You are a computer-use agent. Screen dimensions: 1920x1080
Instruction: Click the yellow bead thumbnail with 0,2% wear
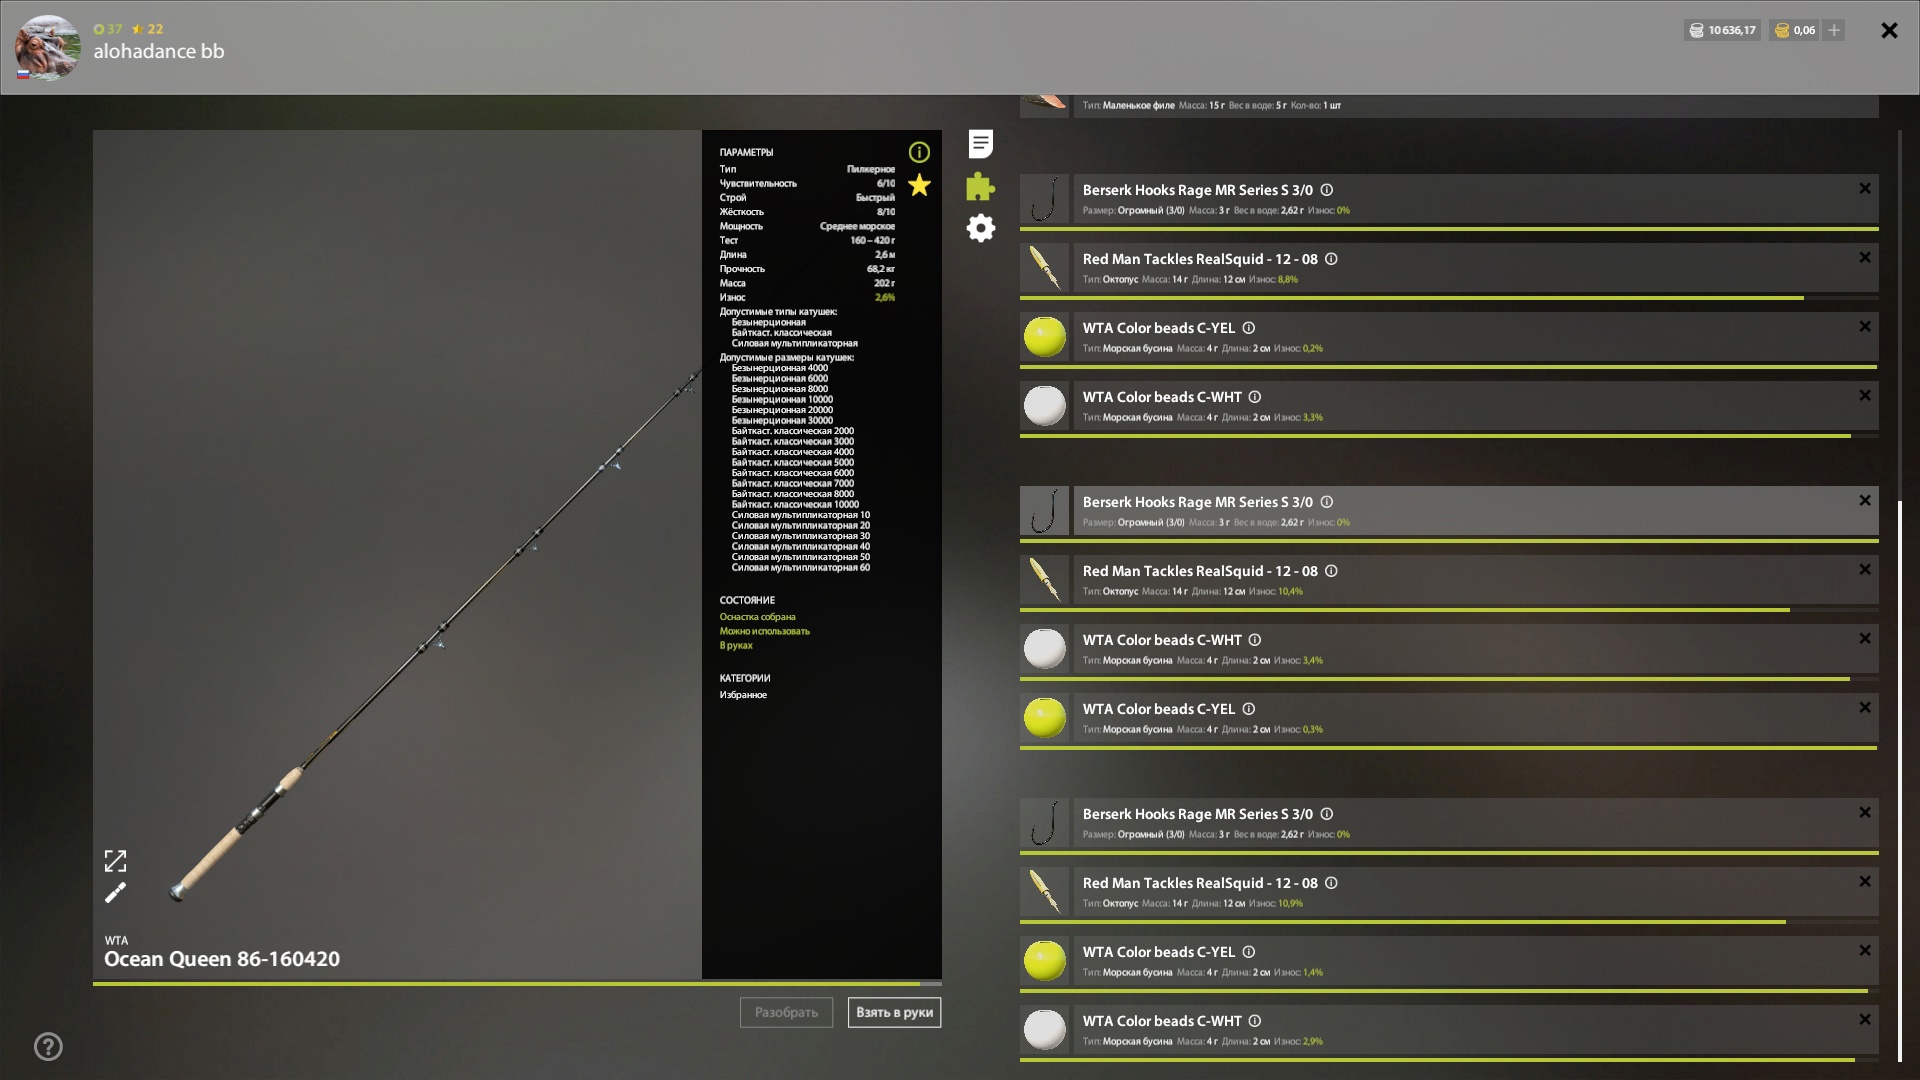pyautogui.click(x=1045, y=337)
